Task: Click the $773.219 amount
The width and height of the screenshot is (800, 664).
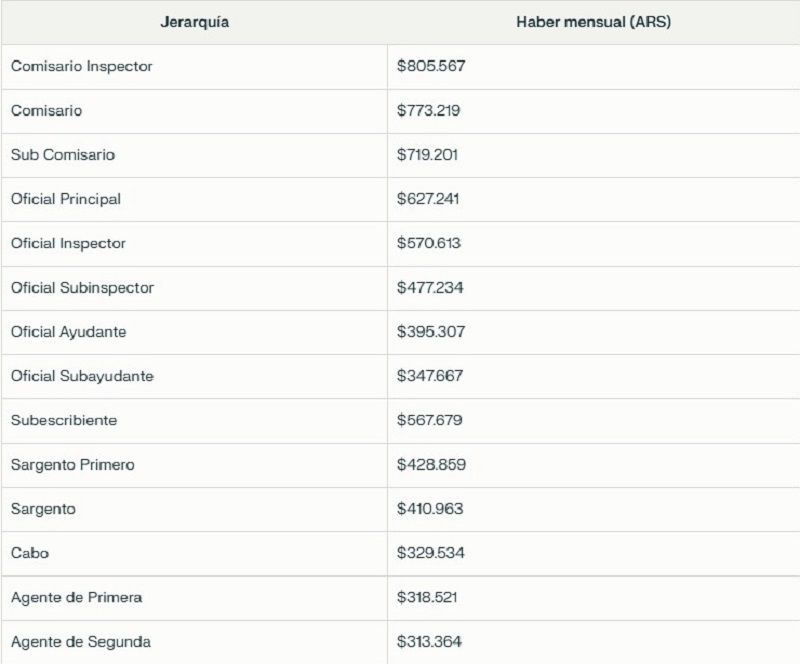Action: click(x=428, y=111)
